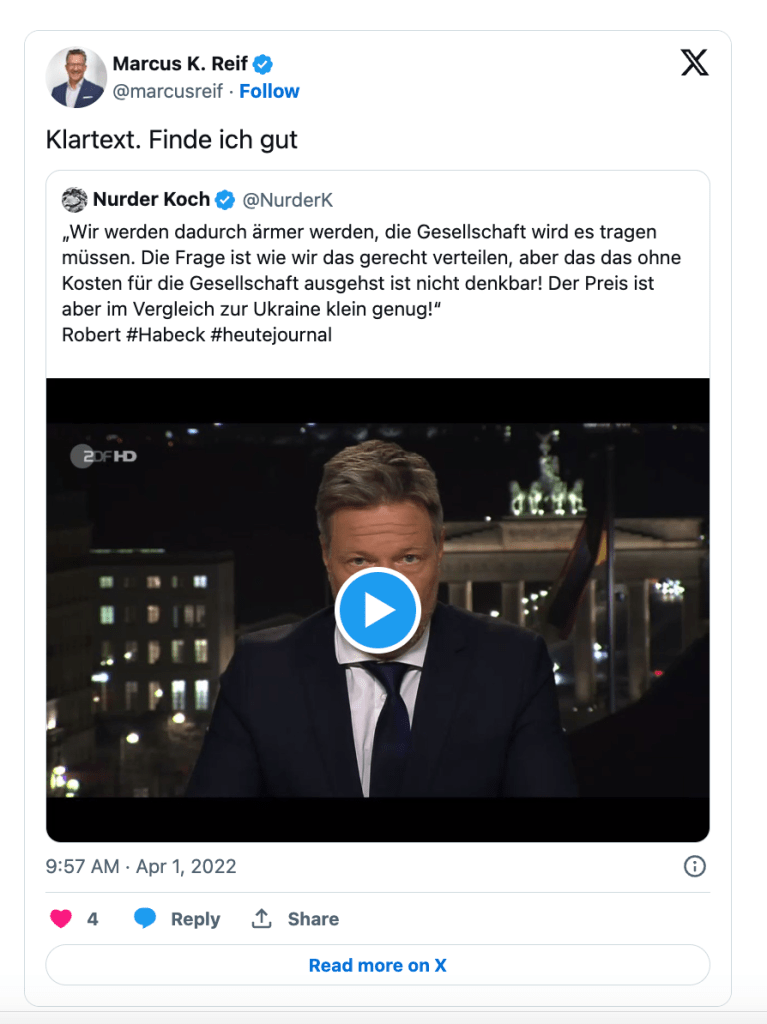Click the Nurder Koch avatar icon

[74, 199]
